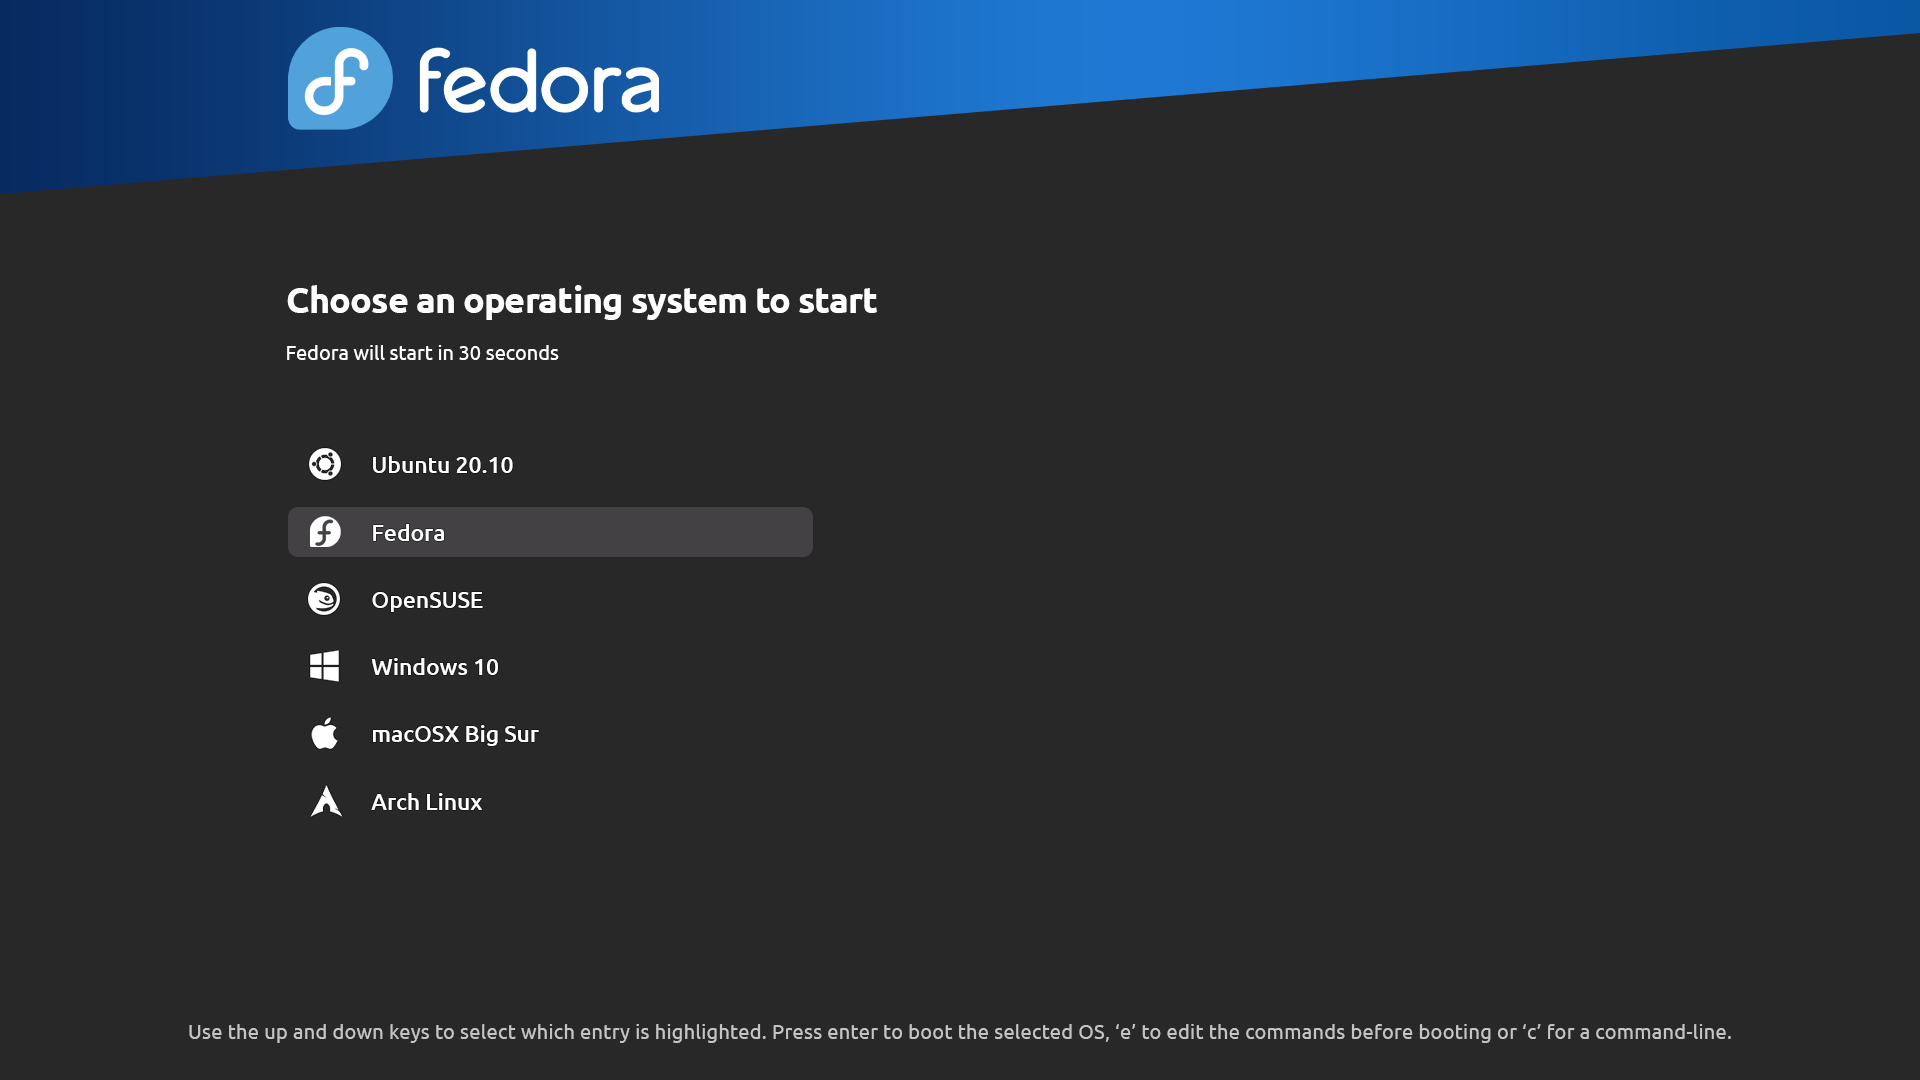Pick the Arch Linux entry
Screen dimensions: 1920x1080
(427, 802)
